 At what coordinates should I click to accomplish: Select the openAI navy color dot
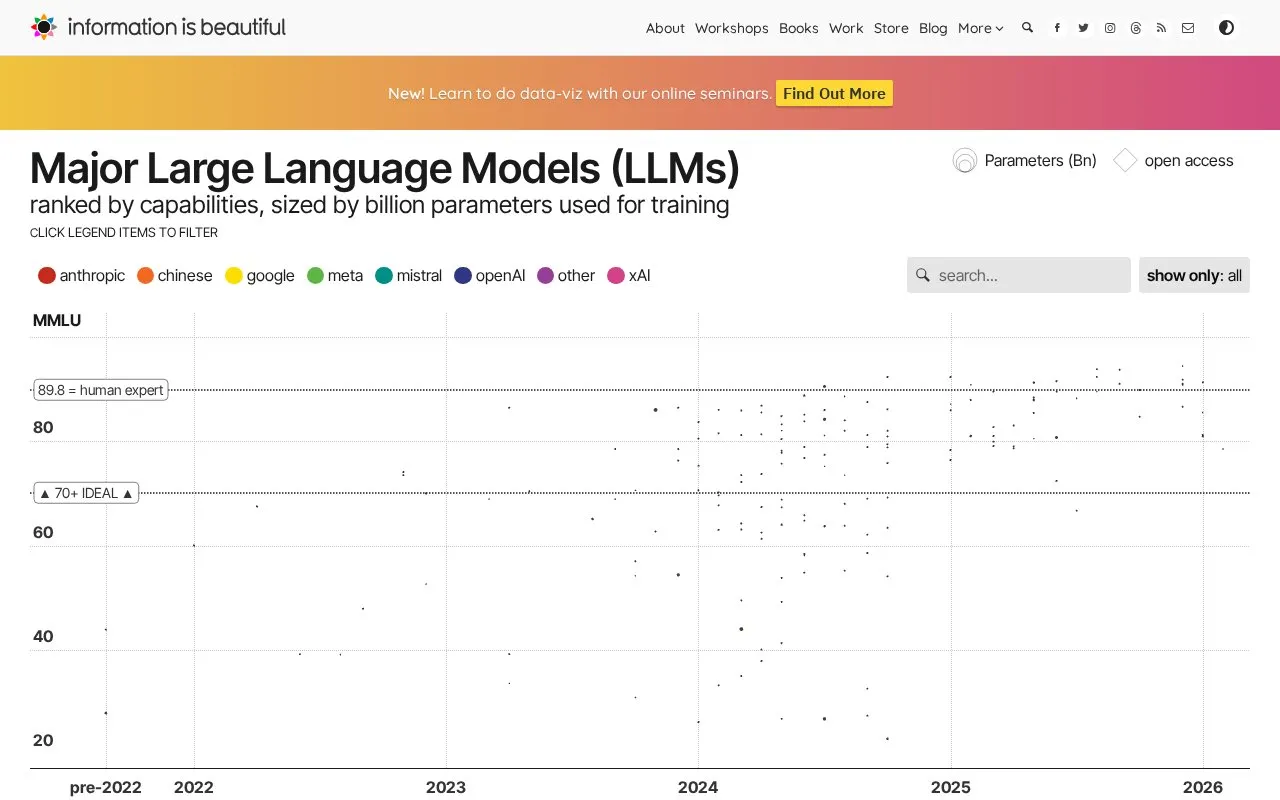point(463,275)
